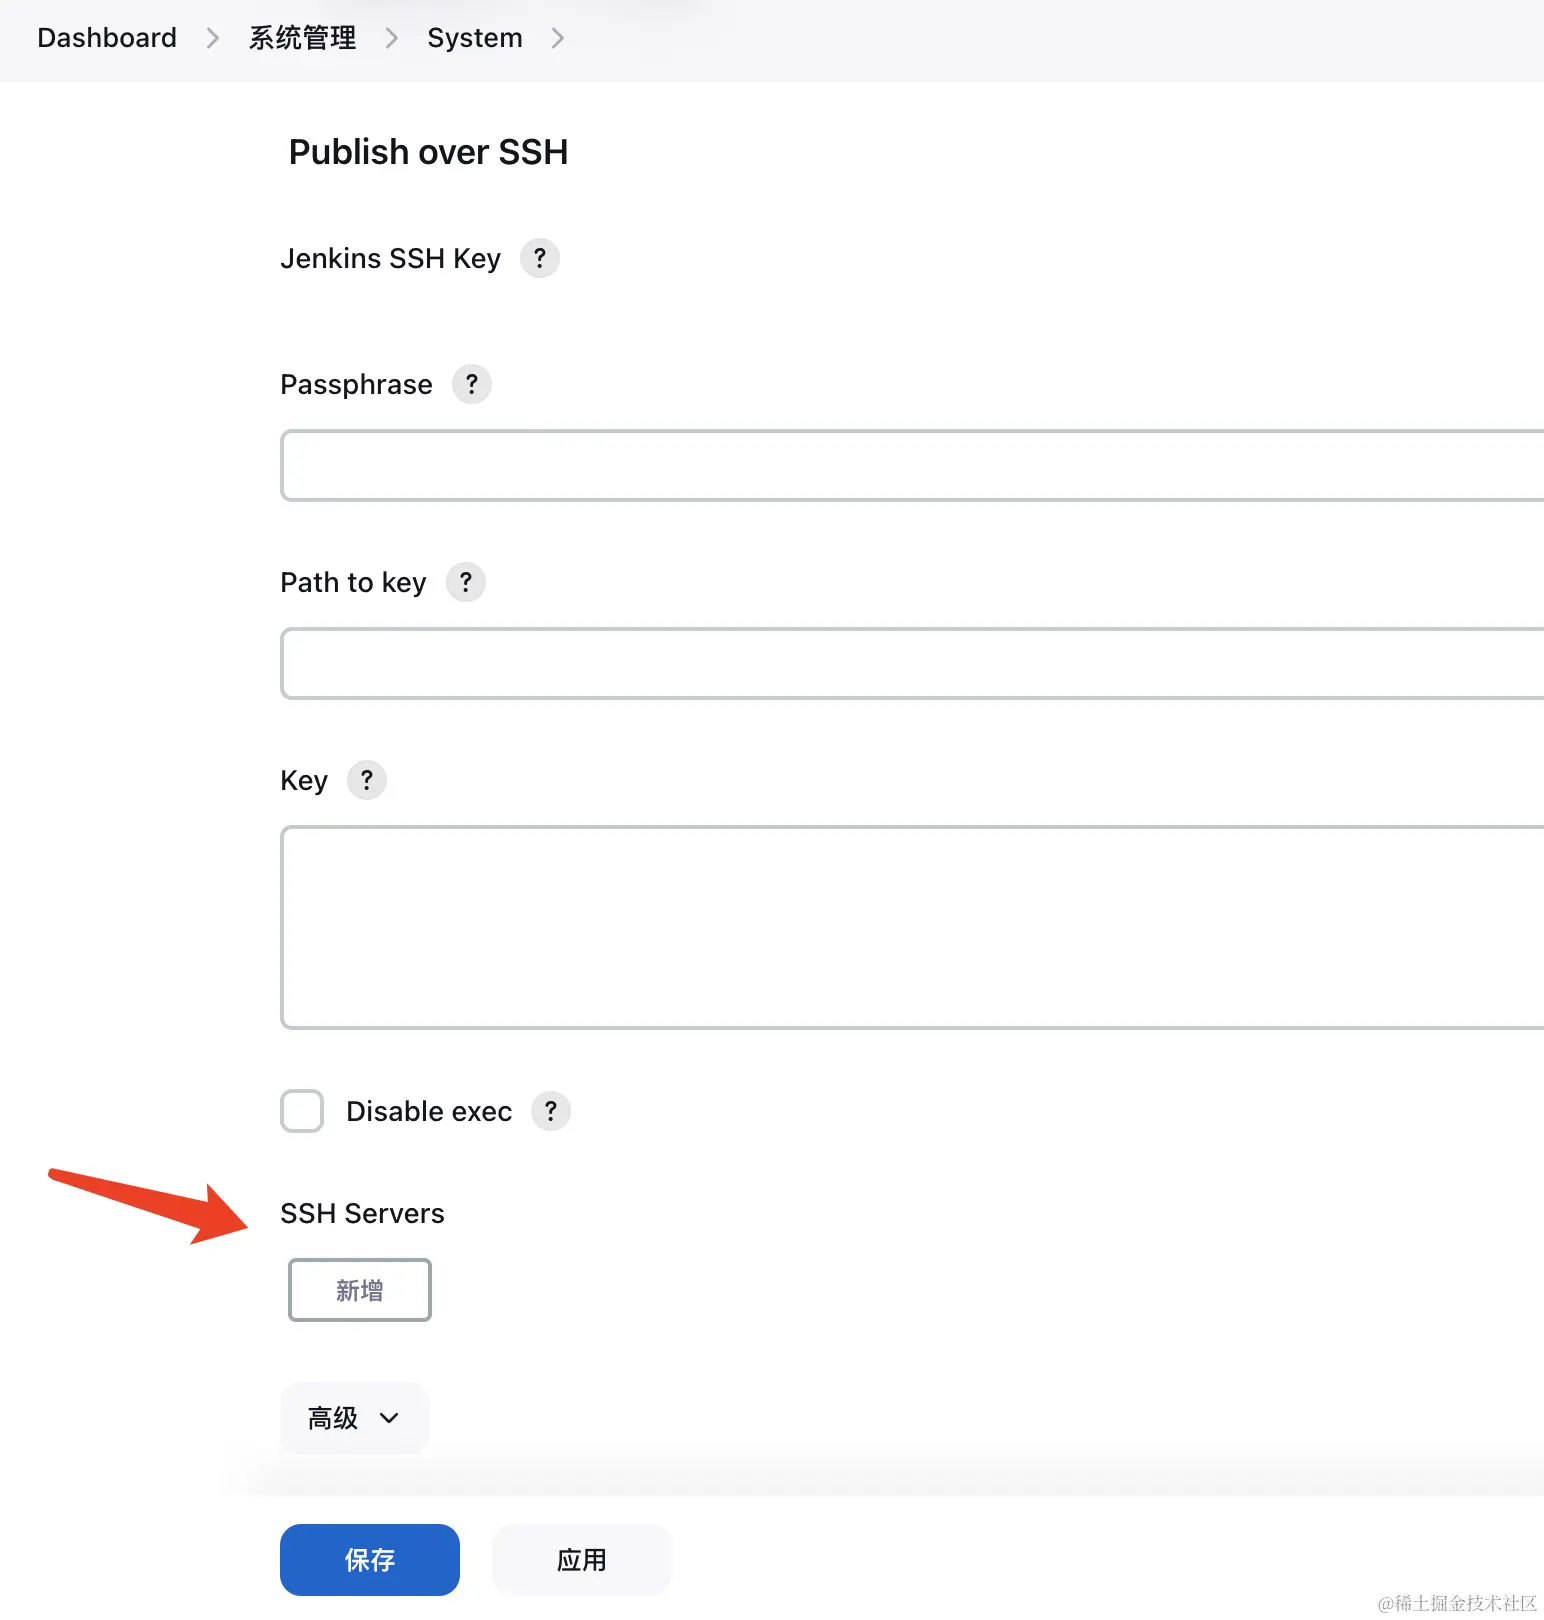Open the System breadcrumb link
The width and height of the screenshot is (1544, 1620).
[475, 38]
